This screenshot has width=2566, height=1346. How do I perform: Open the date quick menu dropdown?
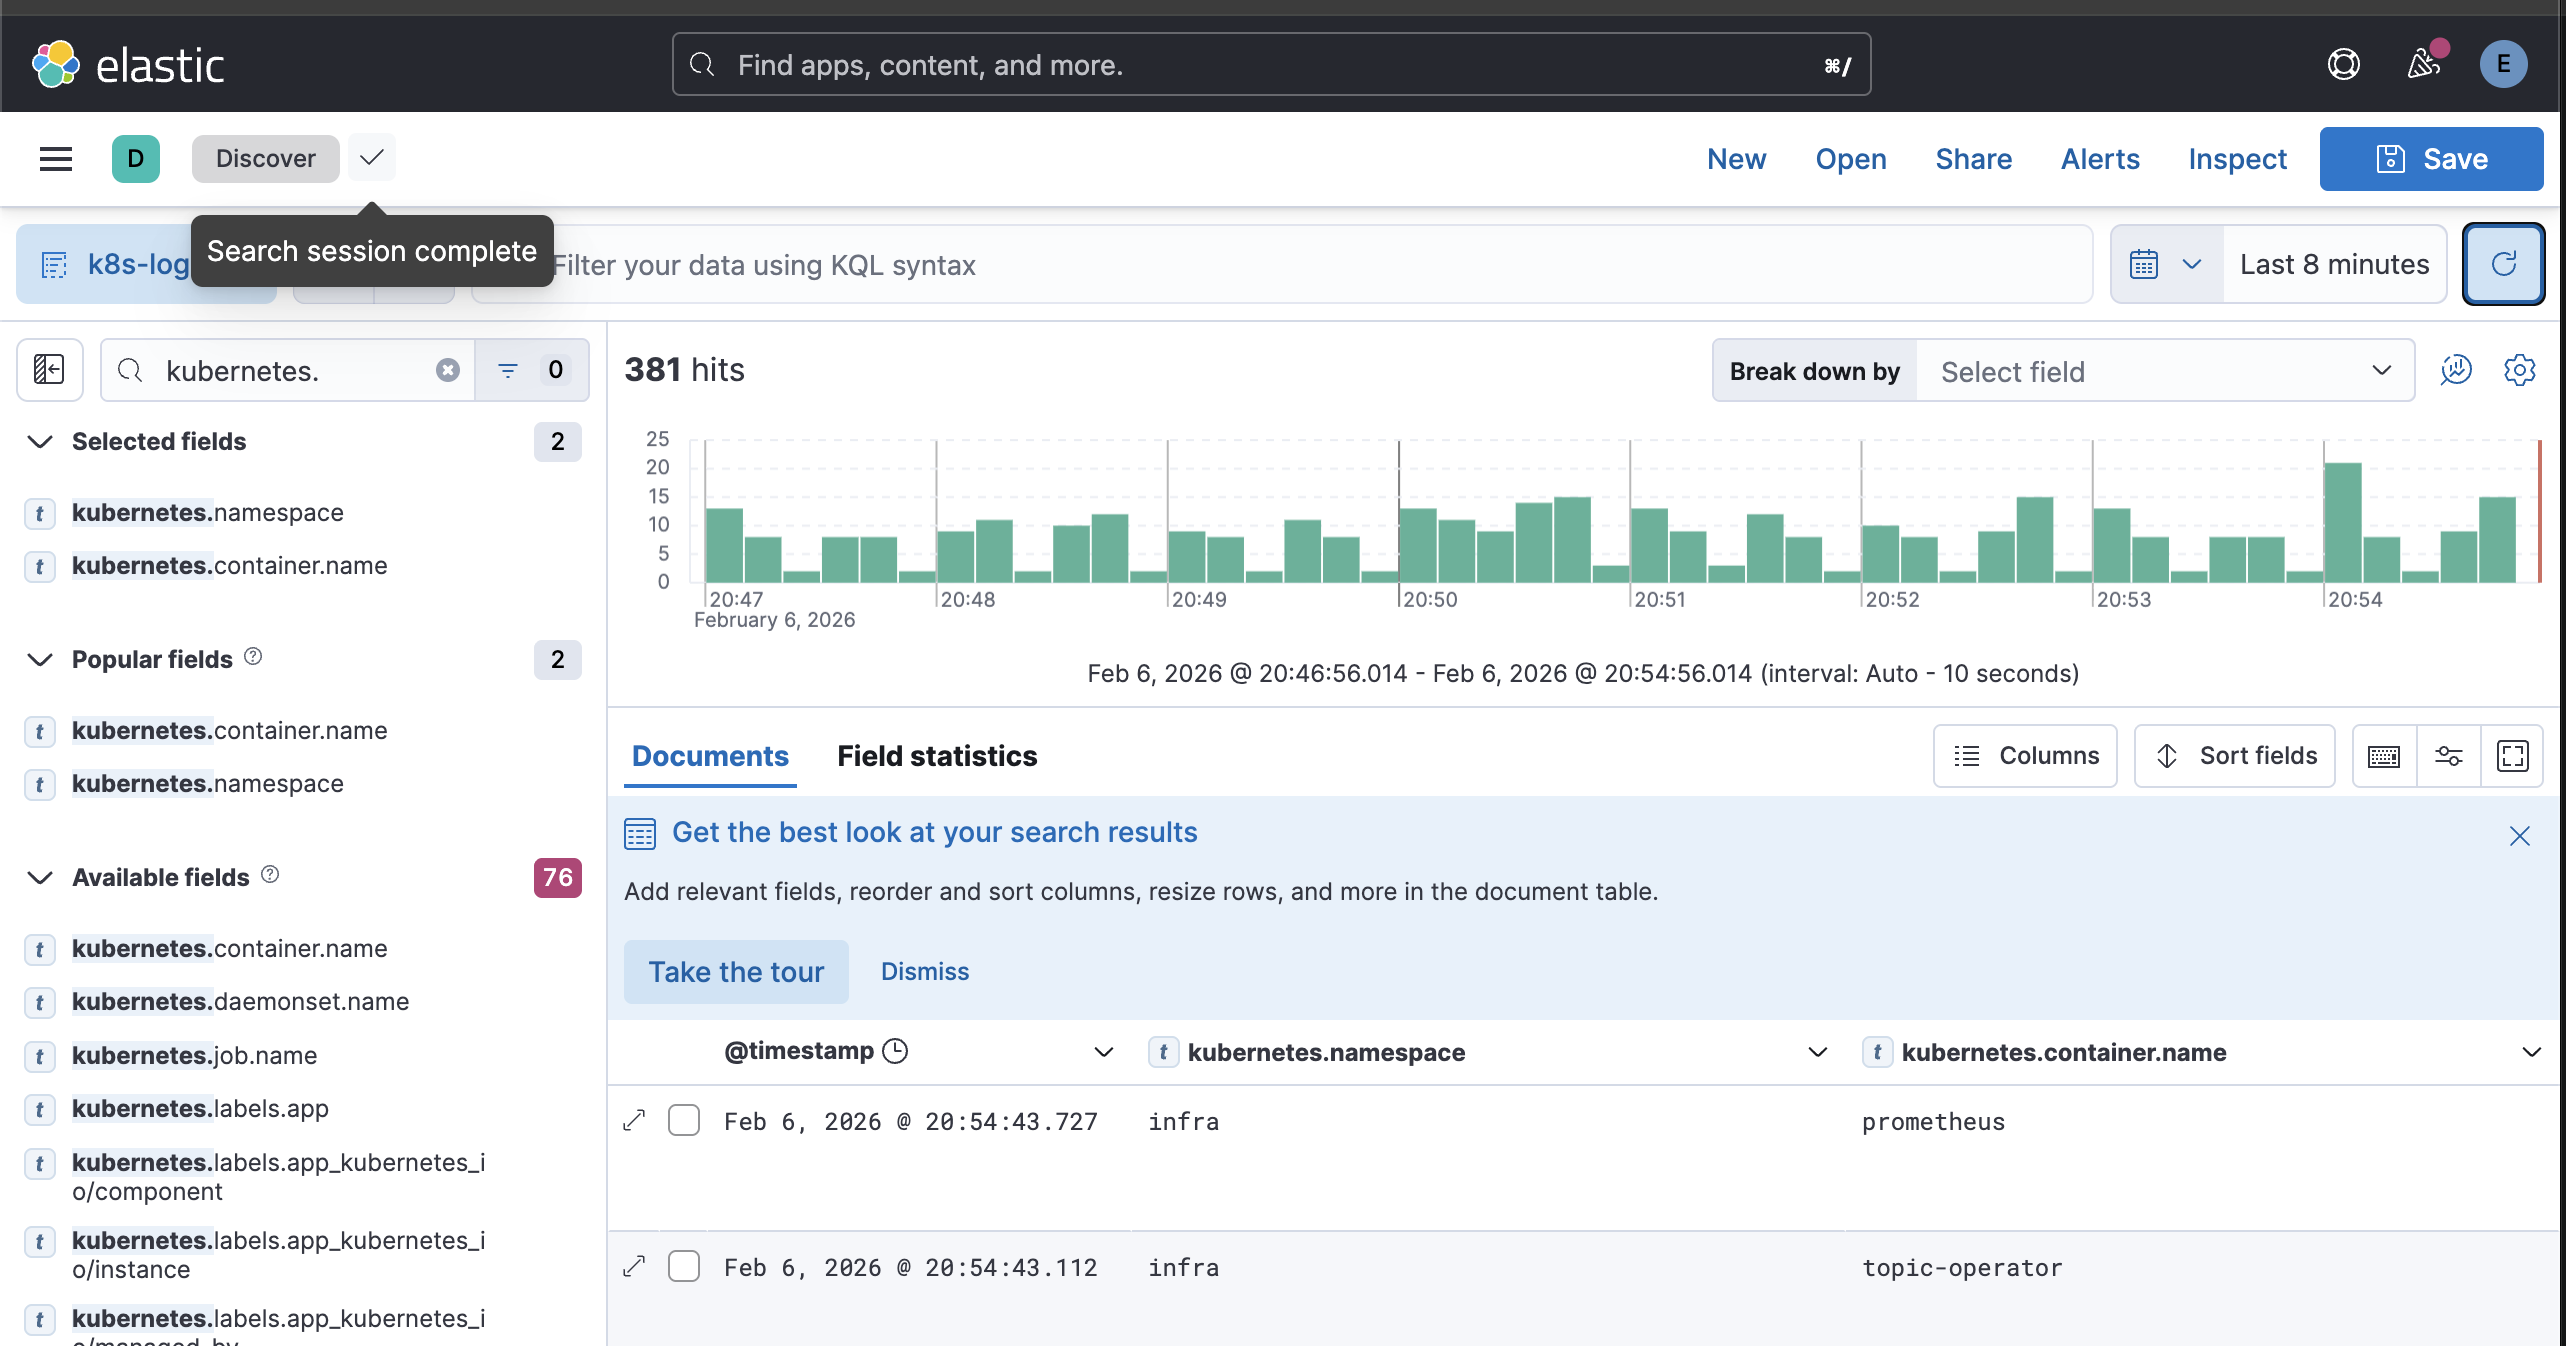(x=2166, y=264)
